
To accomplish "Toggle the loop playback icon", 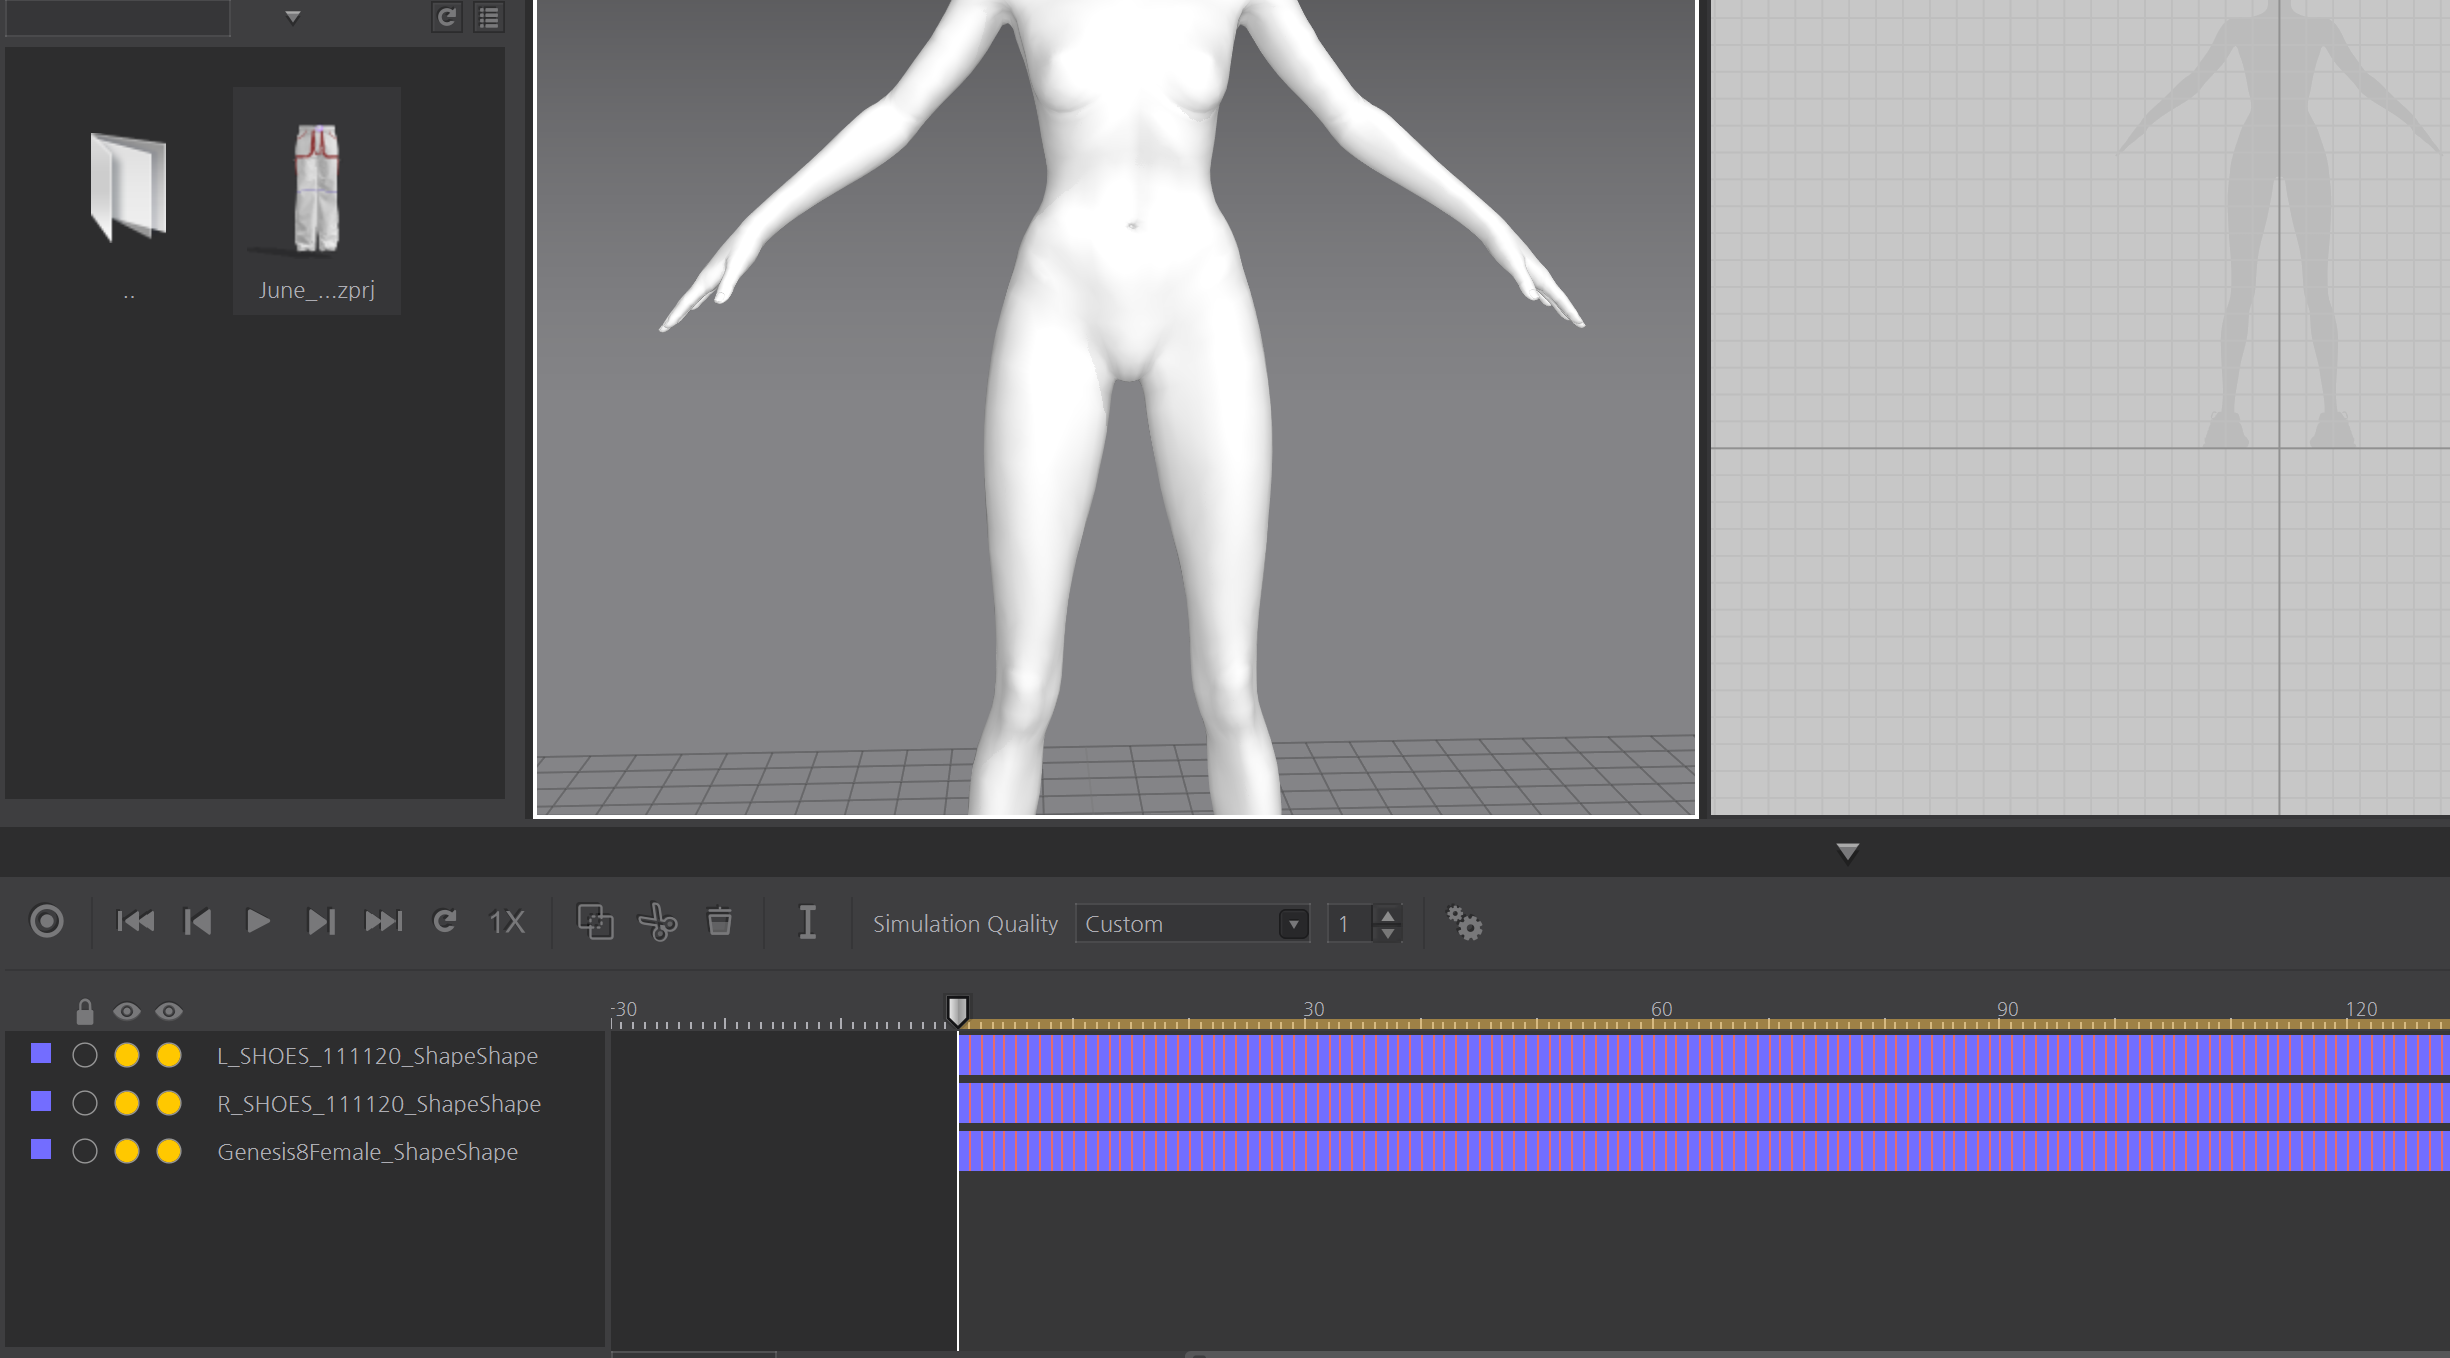I will (x=445, y=921).
